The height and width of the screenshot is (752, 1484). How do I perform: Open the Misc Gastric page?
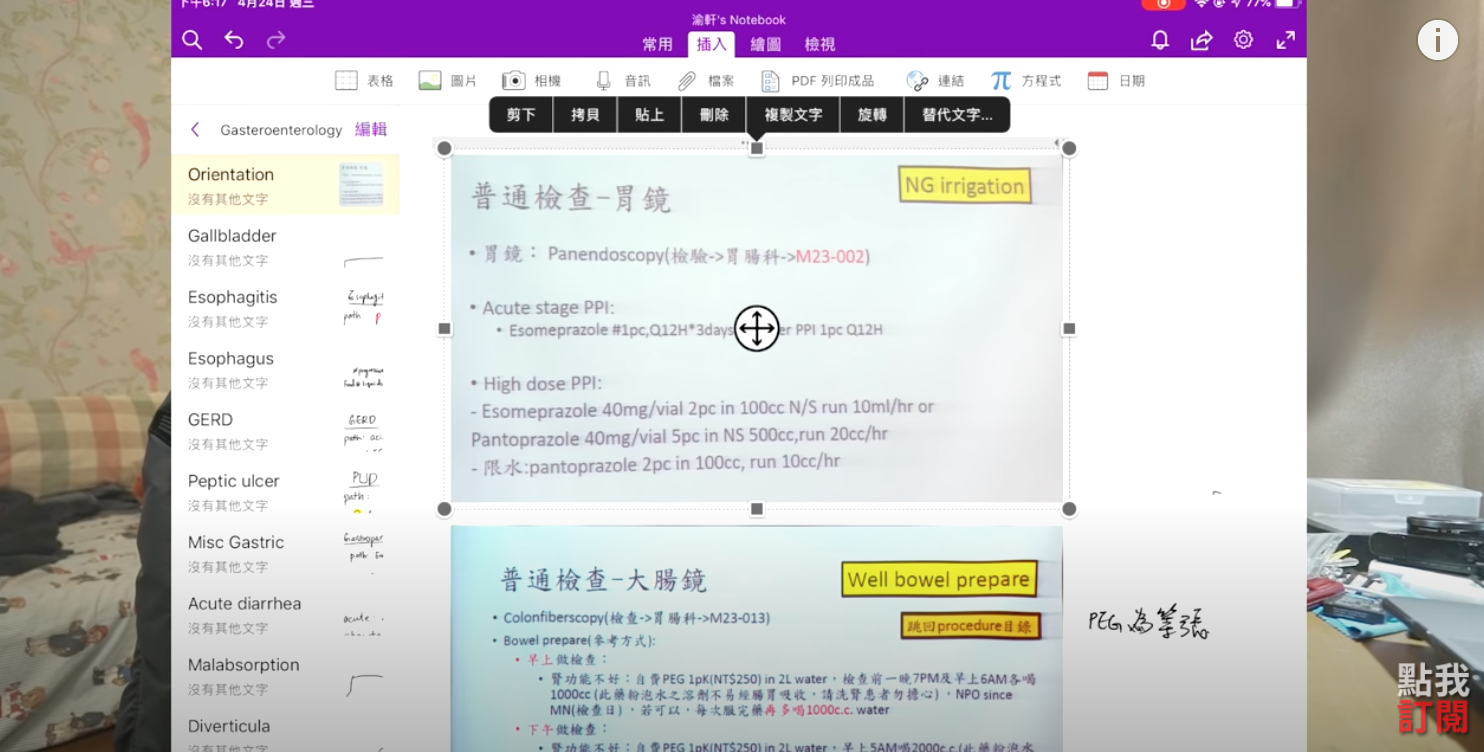(x=286, y=552)
